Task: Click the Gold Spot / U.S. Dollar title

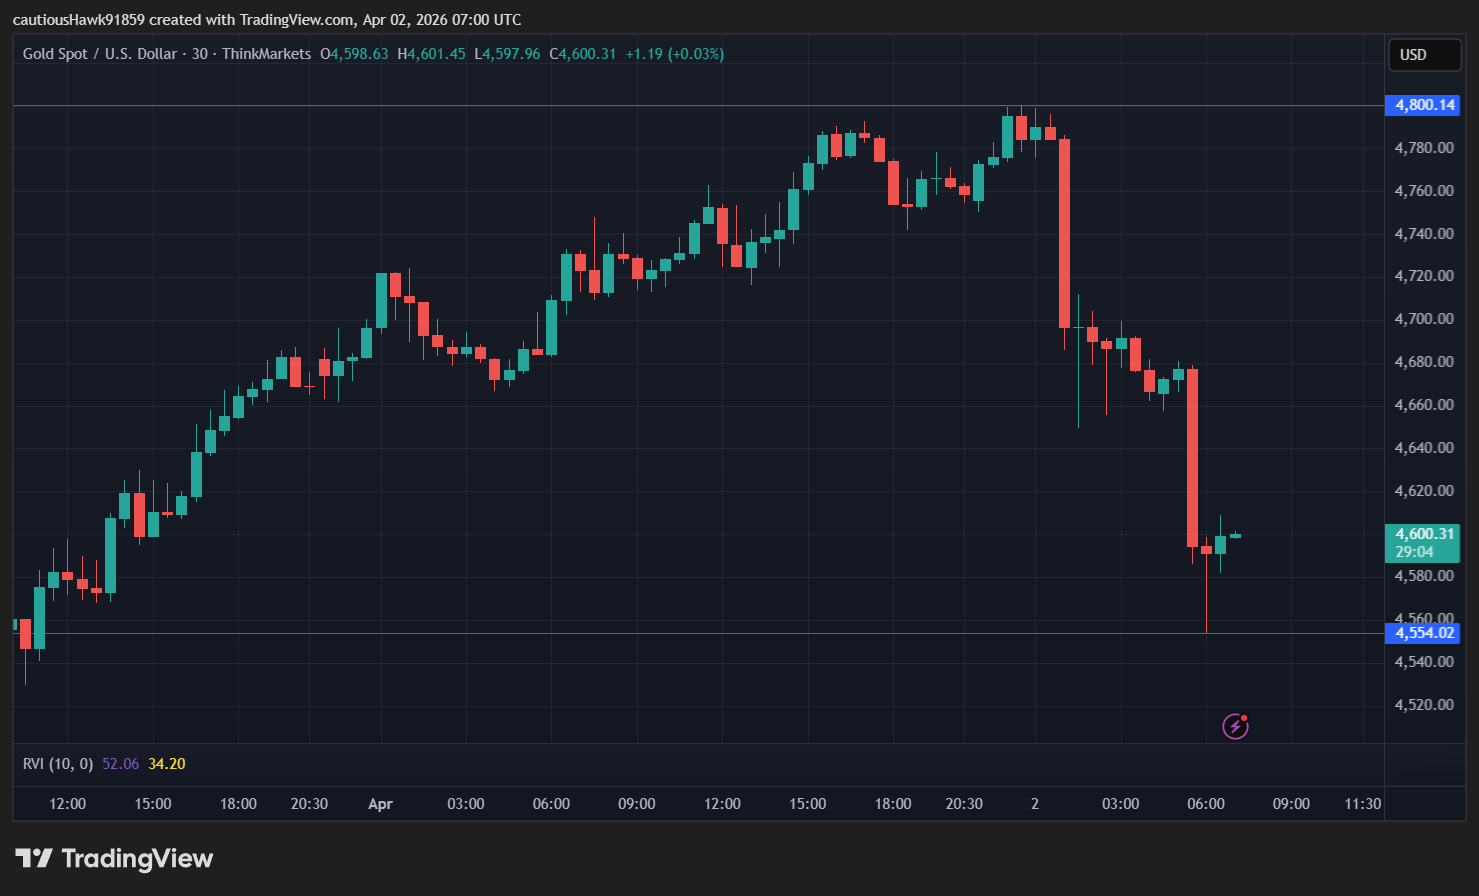Action: pos(100,54)
